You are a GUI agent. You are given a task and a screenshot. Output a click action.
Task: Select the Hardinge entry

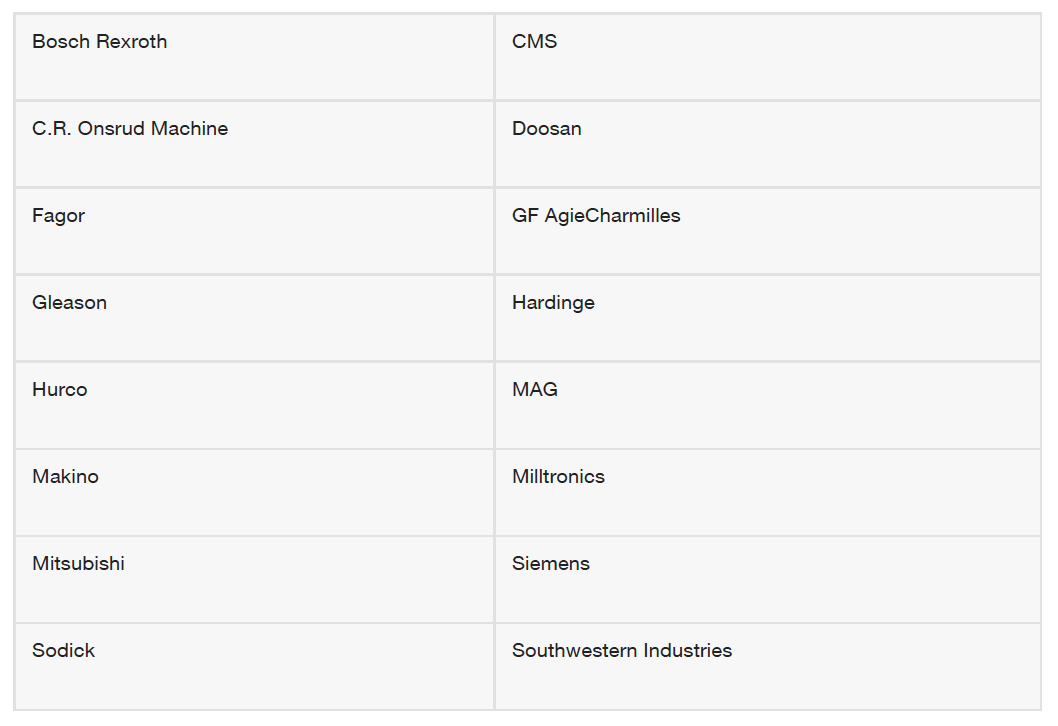click(768, 318)
